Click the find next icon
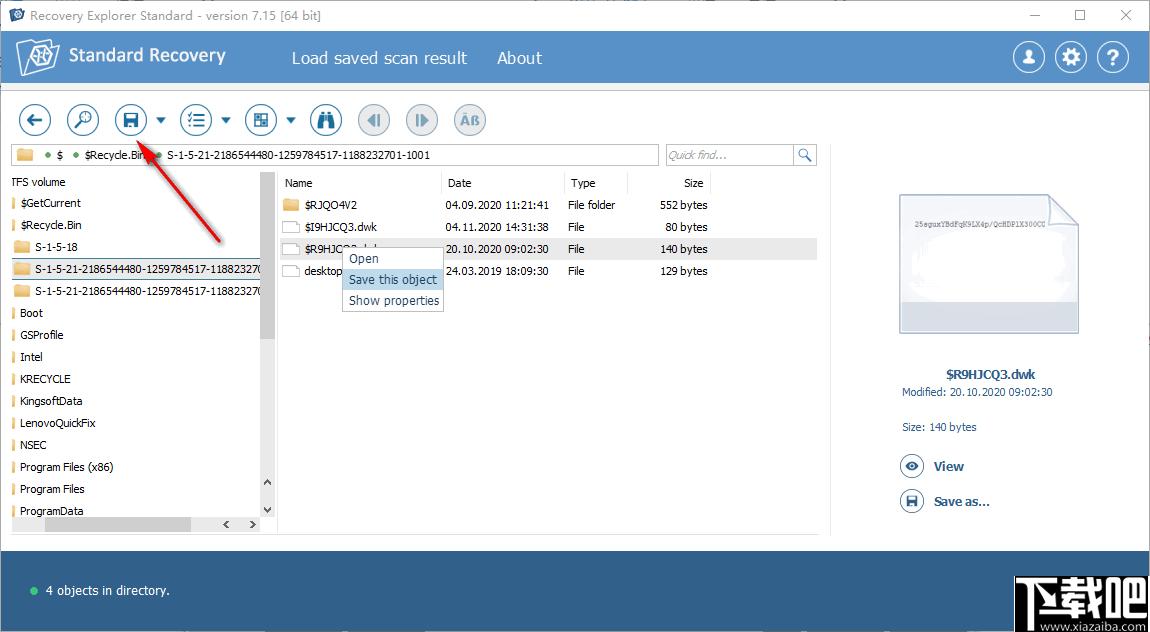 coord(422,120)
